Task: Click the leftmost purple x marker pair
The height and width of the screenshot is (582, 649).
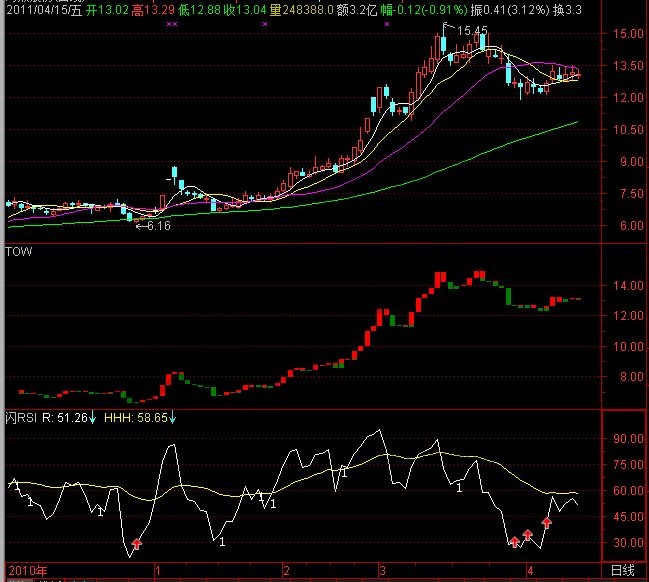Action: (x=172, y=23)
